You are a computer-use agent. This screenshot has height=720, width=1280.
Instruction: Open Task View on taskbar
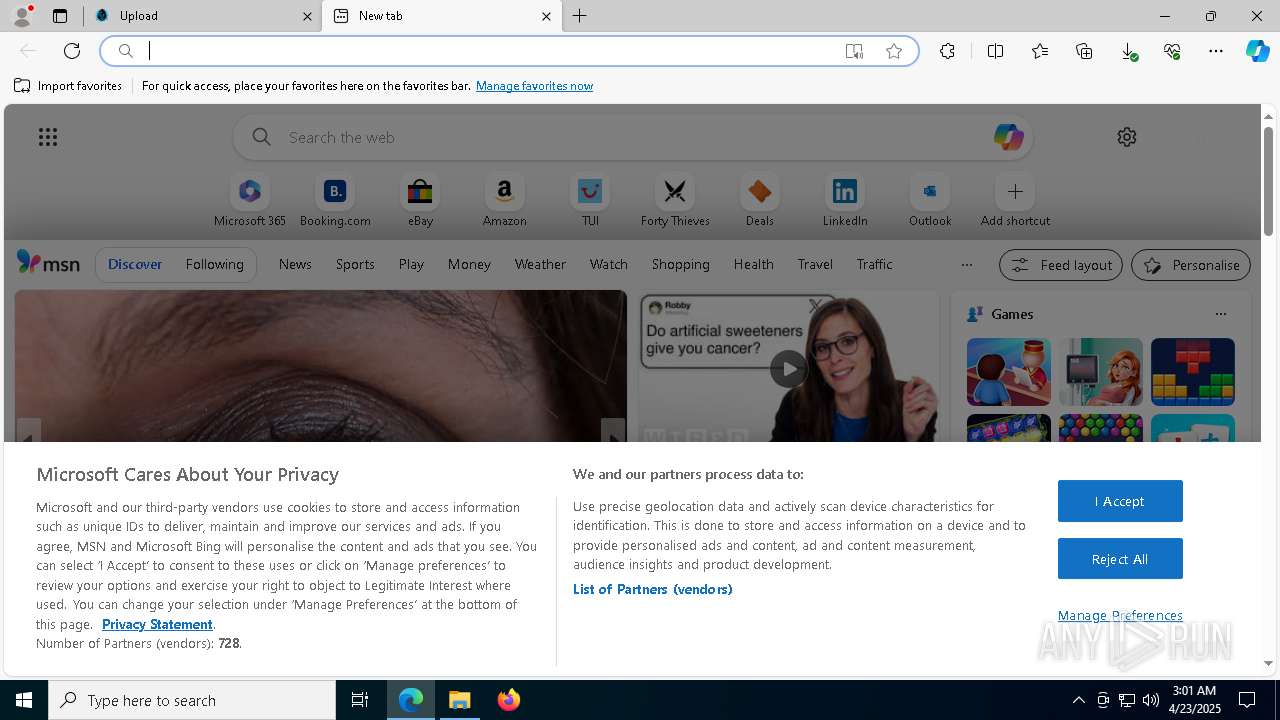click(360, 700)
